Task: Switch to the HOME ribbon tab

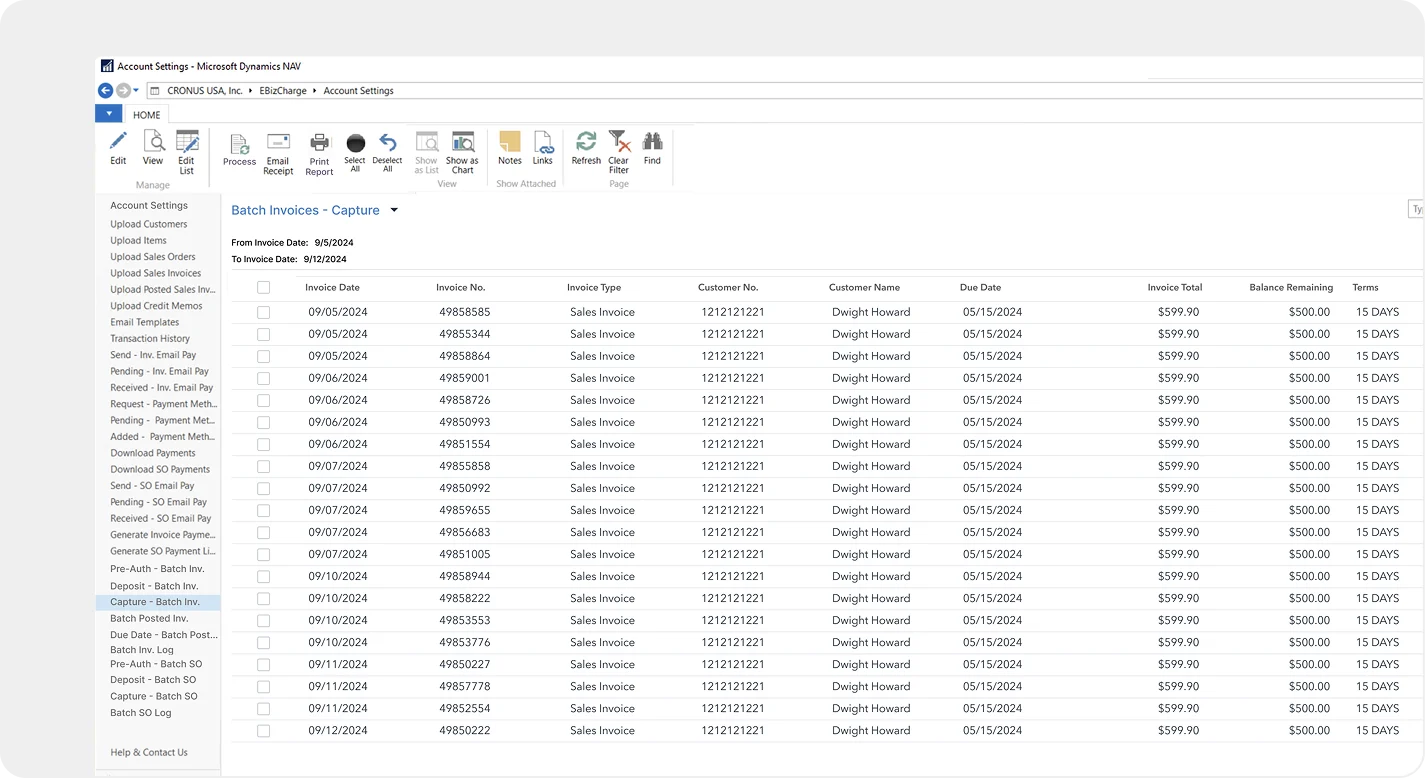Action: 147,115
